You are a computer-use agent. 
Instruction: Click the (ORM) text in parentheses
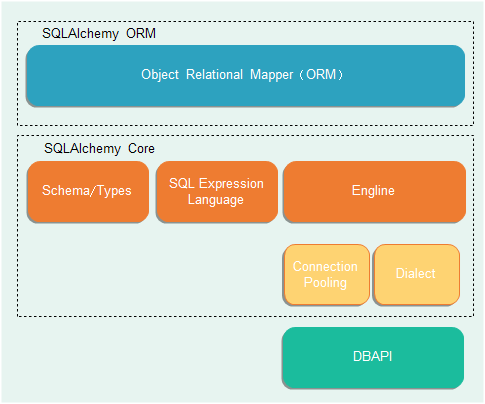tap(321, 74)
